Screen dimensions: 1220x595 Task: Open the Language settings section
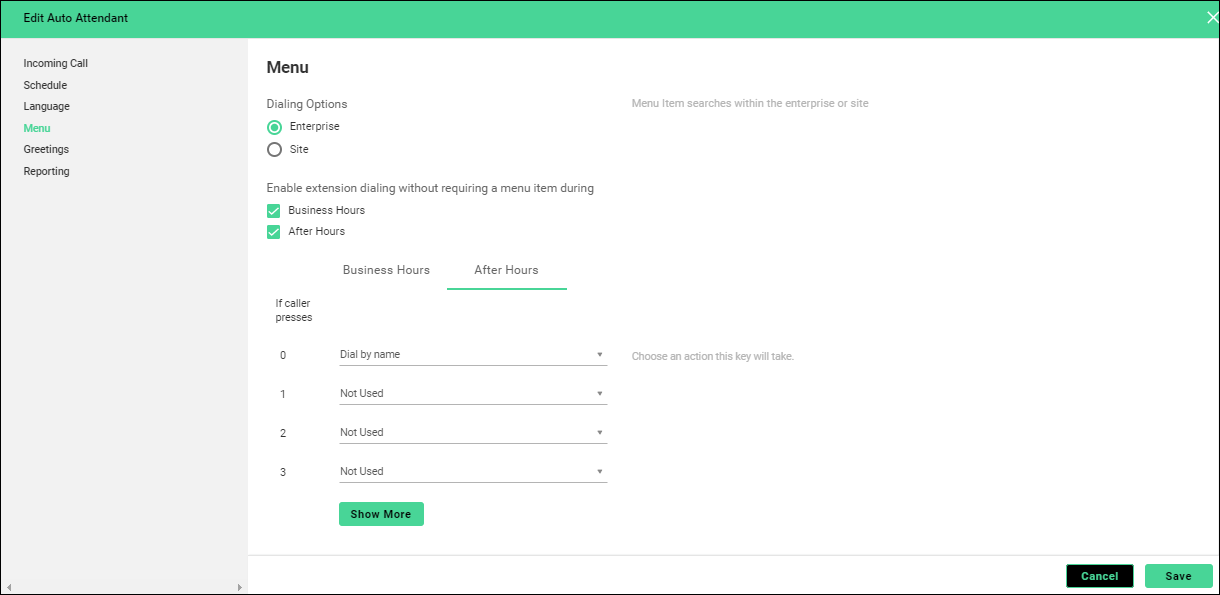point(47,107)
